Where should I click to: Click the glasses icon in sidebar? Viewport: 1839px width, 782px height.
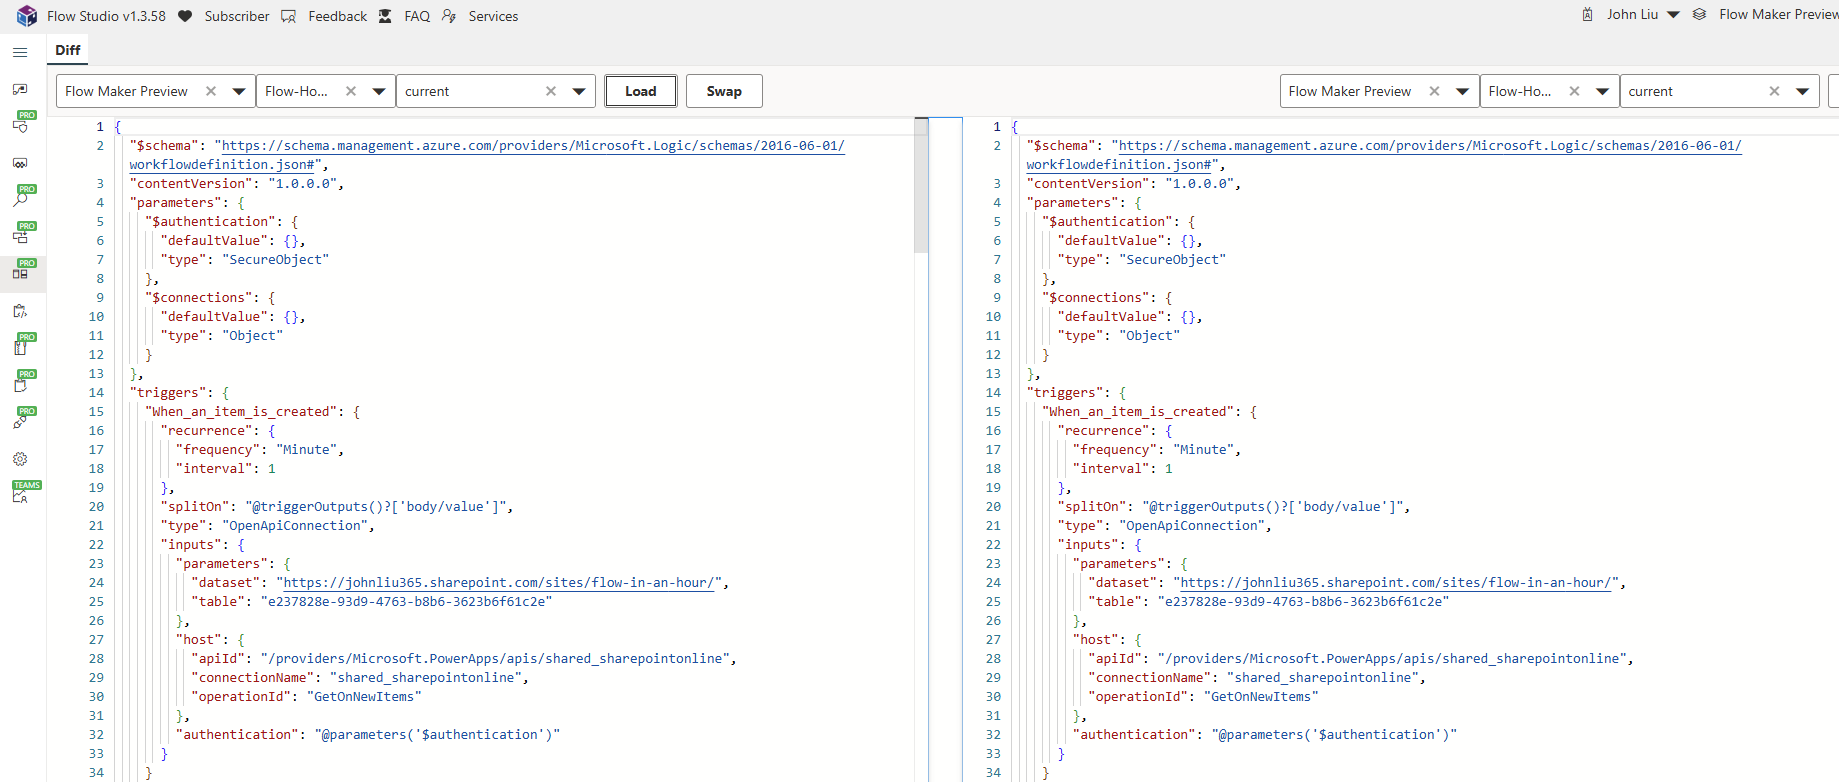click(x=20, y=163)
